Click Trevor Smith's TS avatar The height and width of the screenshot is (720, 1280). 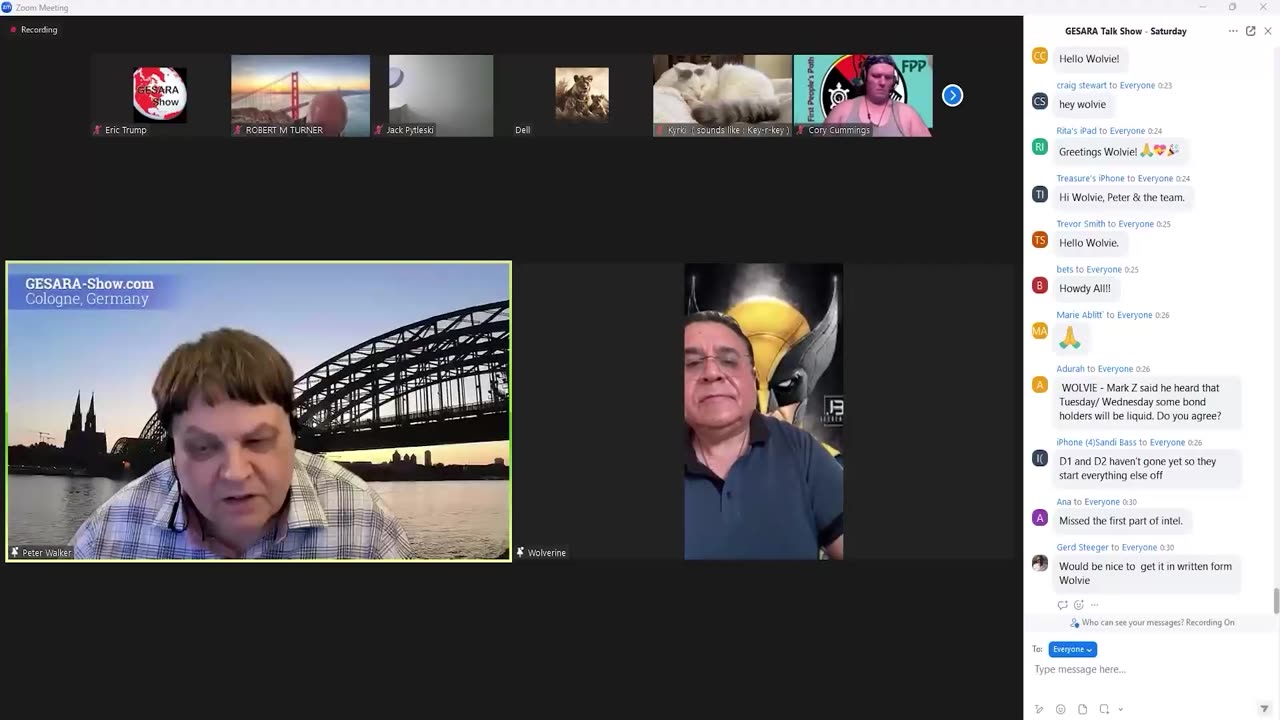[1040, 240]
